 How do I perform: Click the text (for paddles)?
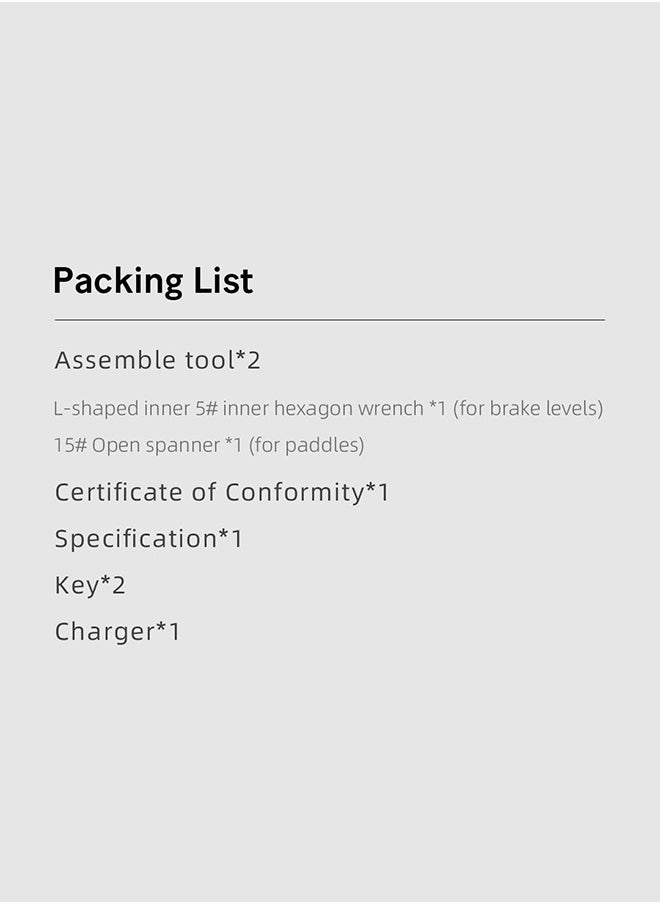(307, 446)
